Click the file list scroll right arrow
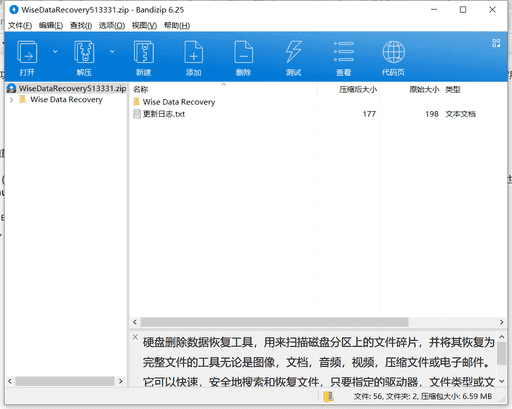 click(x=501, y=322)
